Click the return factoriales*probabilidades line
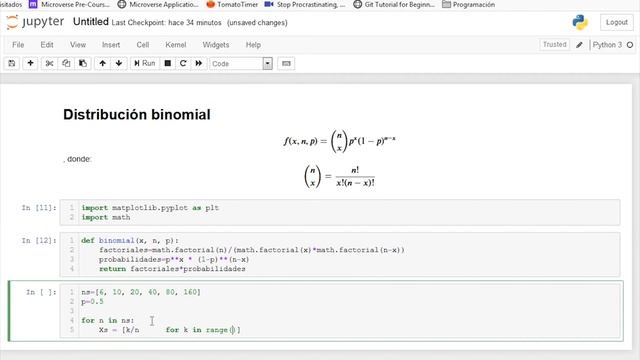Image resolution: width=640 pixels, height=360 pixels. point(172,269)
